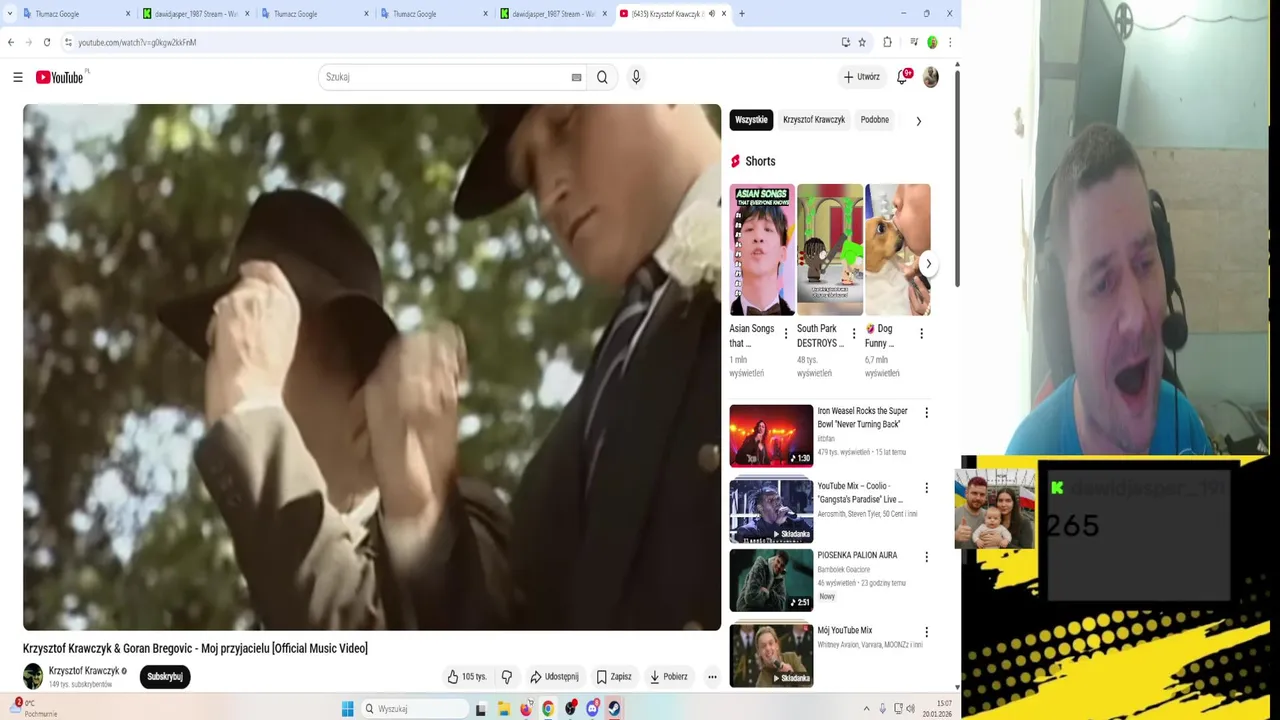Open the tab search dropdown arrow
This screenshot has height=720, width=1280.
pos(9,14)
